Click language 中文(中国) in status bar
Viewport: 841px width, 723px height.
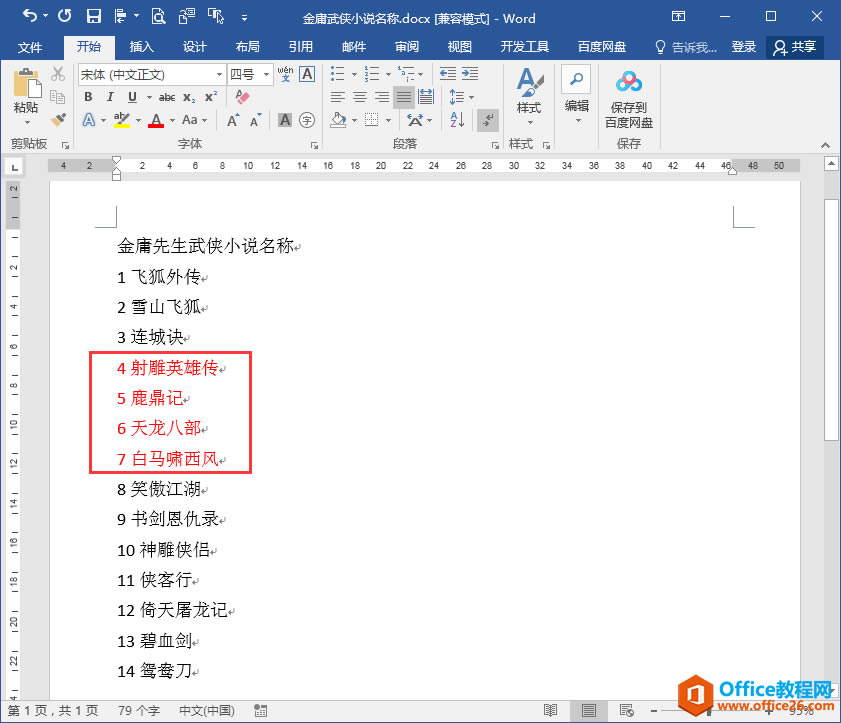click(207, 710)
